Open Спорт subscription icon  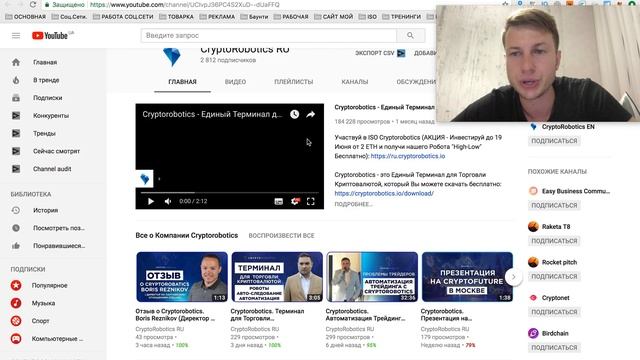[16, 321]
